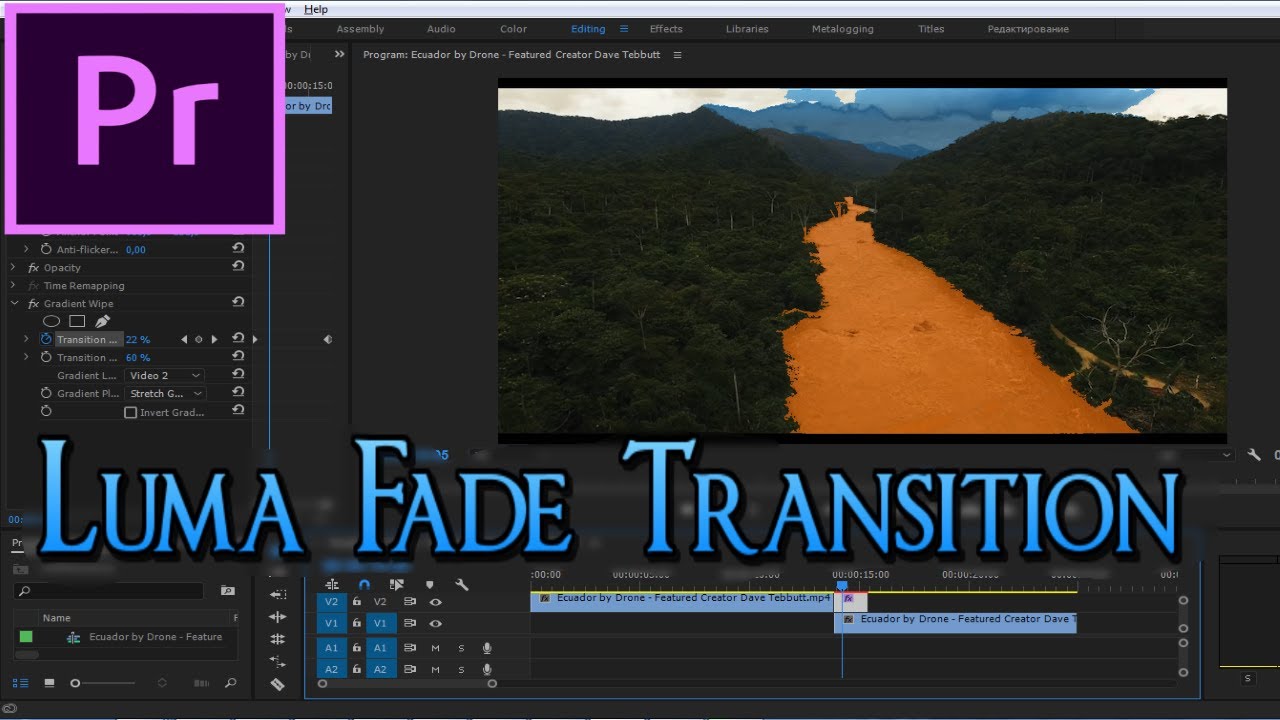Image resolution: width=1280 pixels, height=720 pixels.
Task: Toggle stopwatch beside Invert Gradient
Action: (x=45, y=411)
